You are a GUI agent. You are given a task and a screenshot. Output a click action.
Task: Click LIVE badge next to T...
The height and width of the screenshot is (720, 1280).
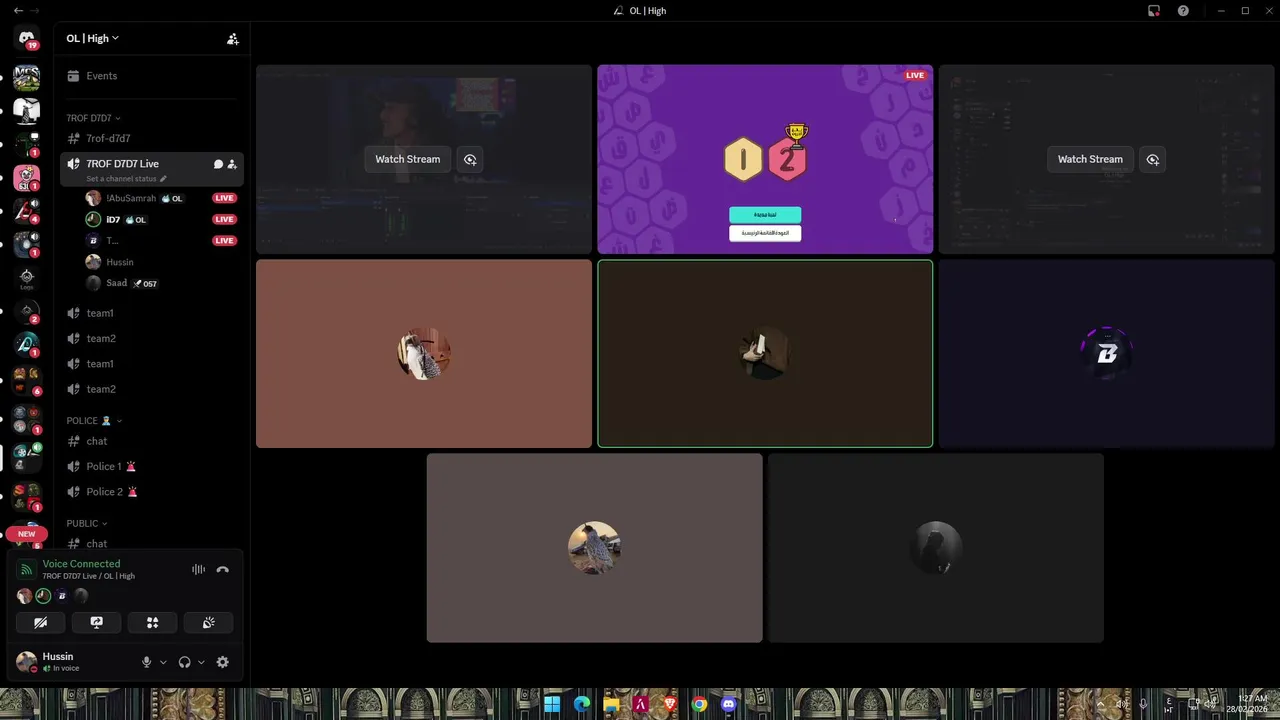(224, 241)
